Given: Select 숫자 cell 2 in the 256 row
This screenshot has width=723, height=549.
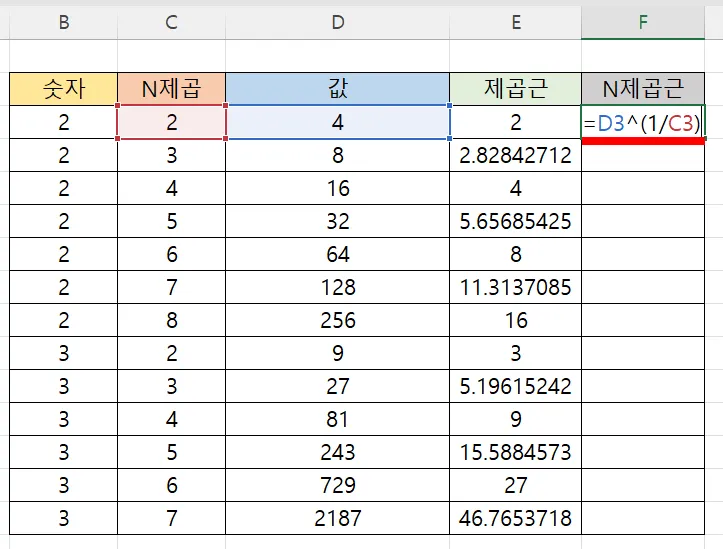Looking at the screenshot, I should pyautogui.click(x=64, y=320).
